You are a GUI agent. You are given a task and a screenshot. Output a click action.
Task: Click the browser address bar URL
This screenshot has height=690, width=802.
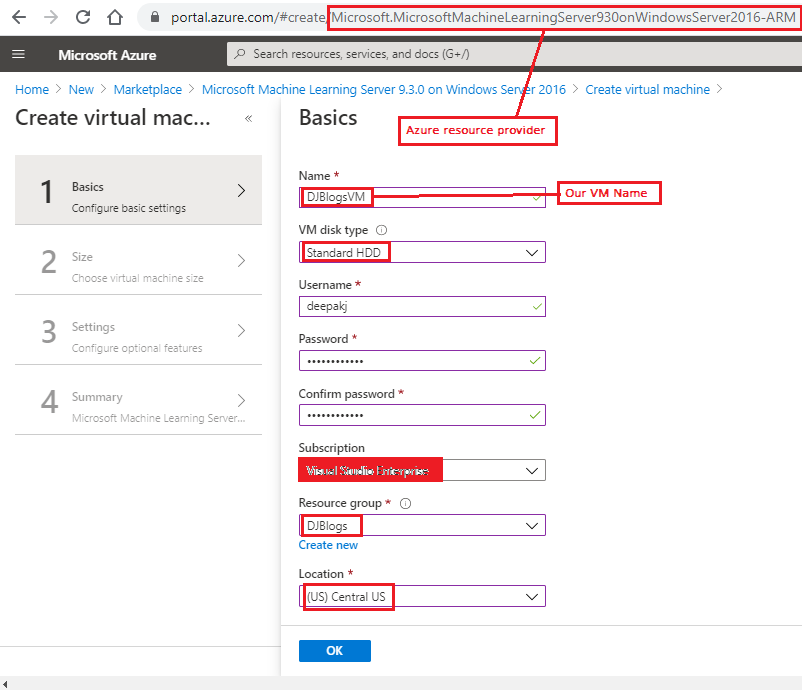[483, 17]
